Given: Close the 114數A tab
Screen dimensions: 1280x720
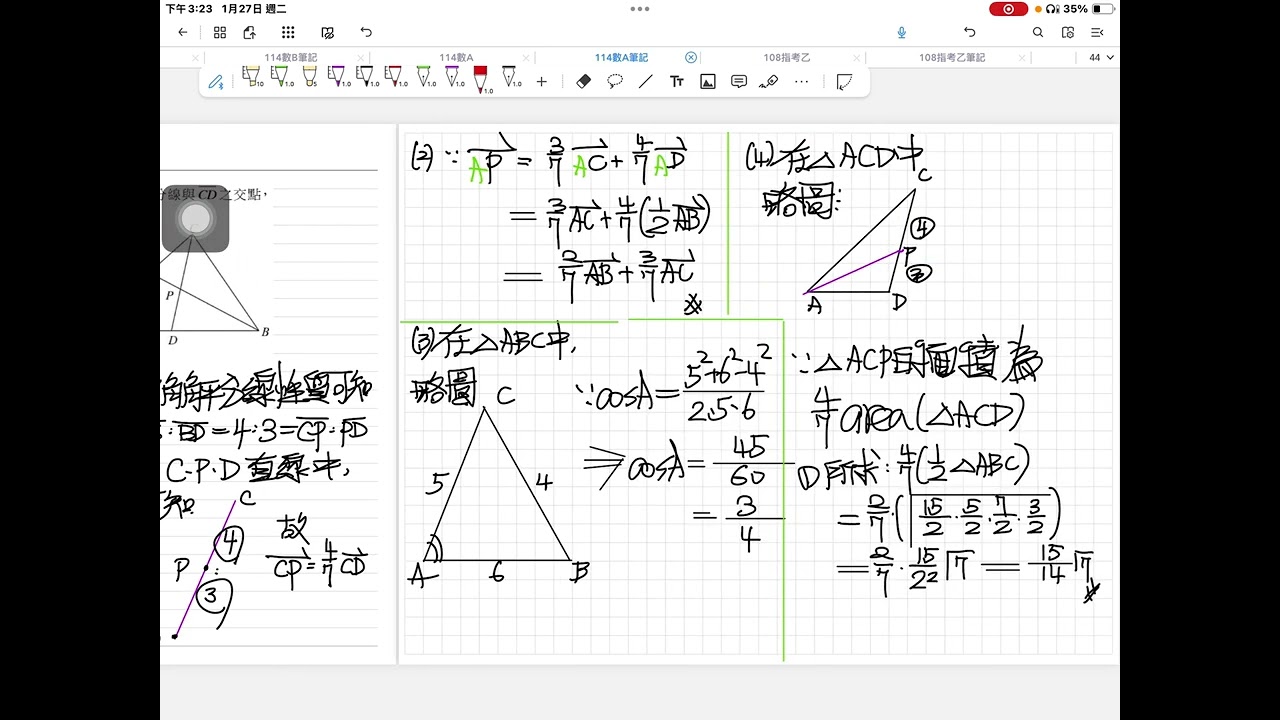Looking at the screenshot, I should pos(526,58).
